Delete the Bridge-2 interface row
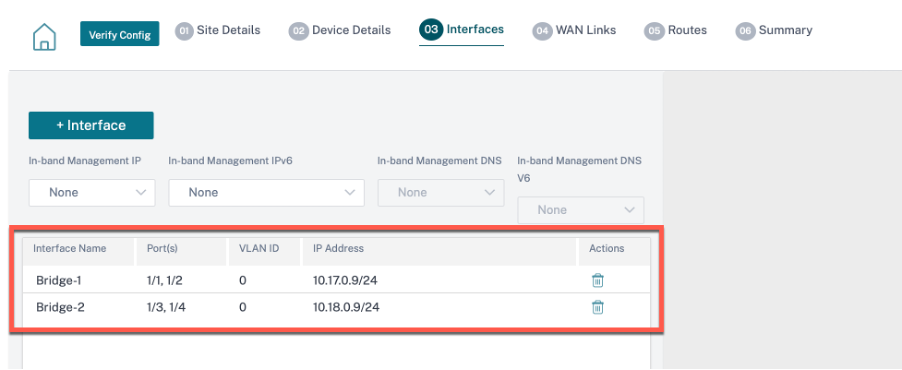 [598, 307]
